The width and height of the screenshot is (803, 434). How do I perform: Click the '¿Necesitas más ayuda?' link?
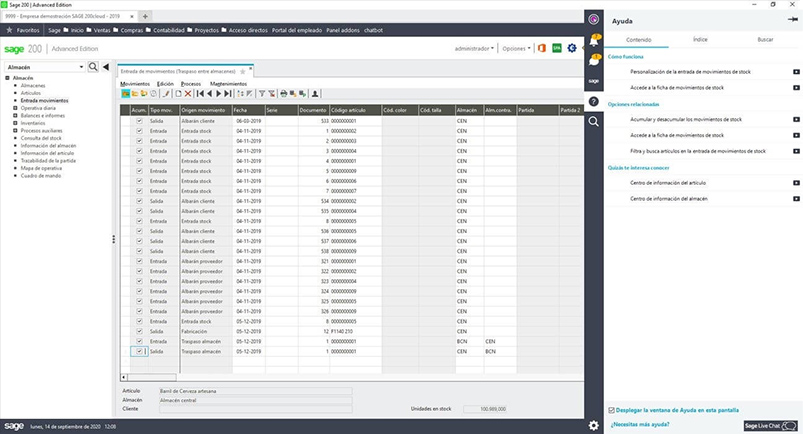[640, 425]
